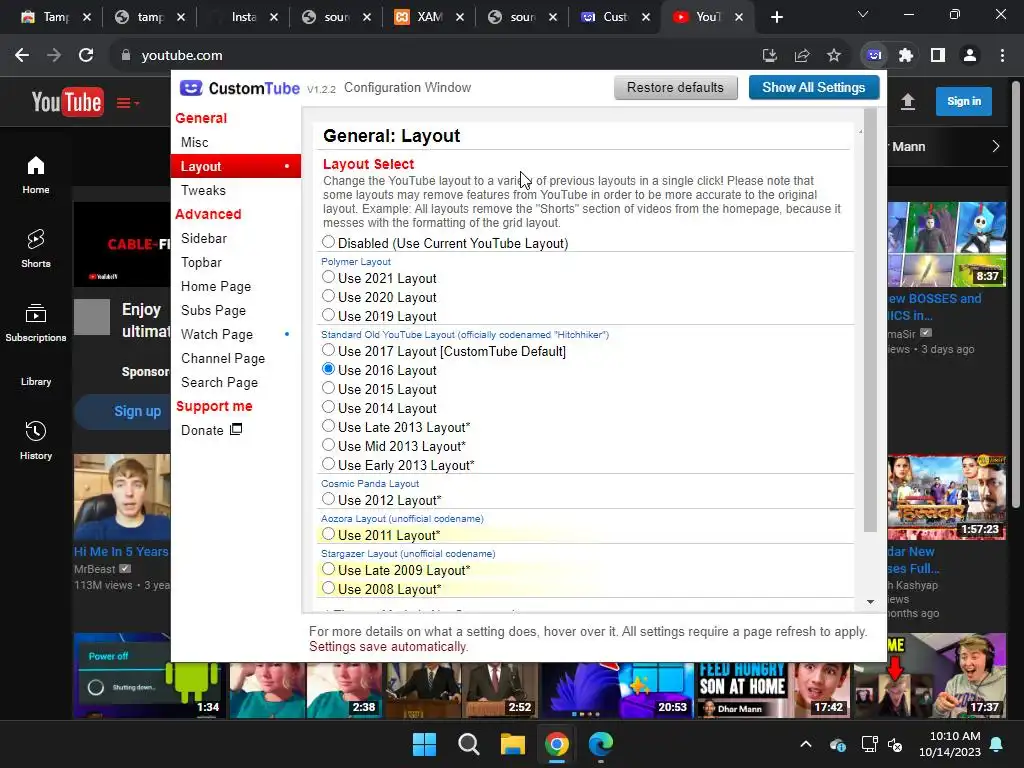Select Use 2011 Layout radio
This screenshot has width=1024, height=768.
pyautogui.click(x=328, y=534)
